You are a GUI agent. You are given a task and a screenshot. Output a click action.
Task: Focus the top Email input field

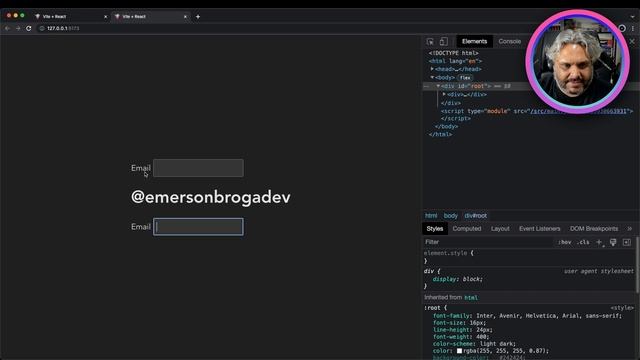click(198, 168)
